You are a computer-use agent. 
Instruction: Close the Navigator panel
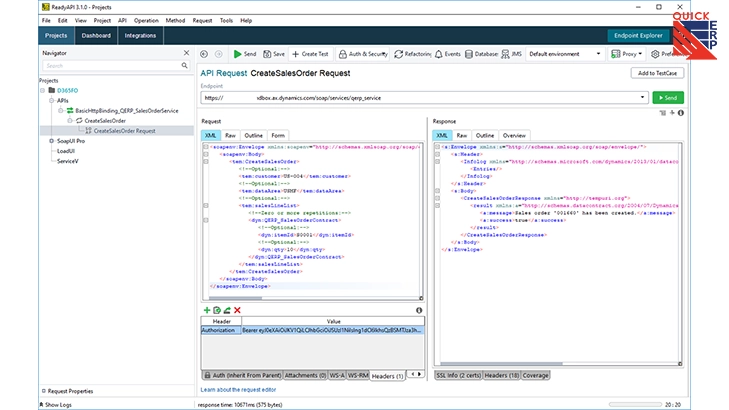pos(186,53)
